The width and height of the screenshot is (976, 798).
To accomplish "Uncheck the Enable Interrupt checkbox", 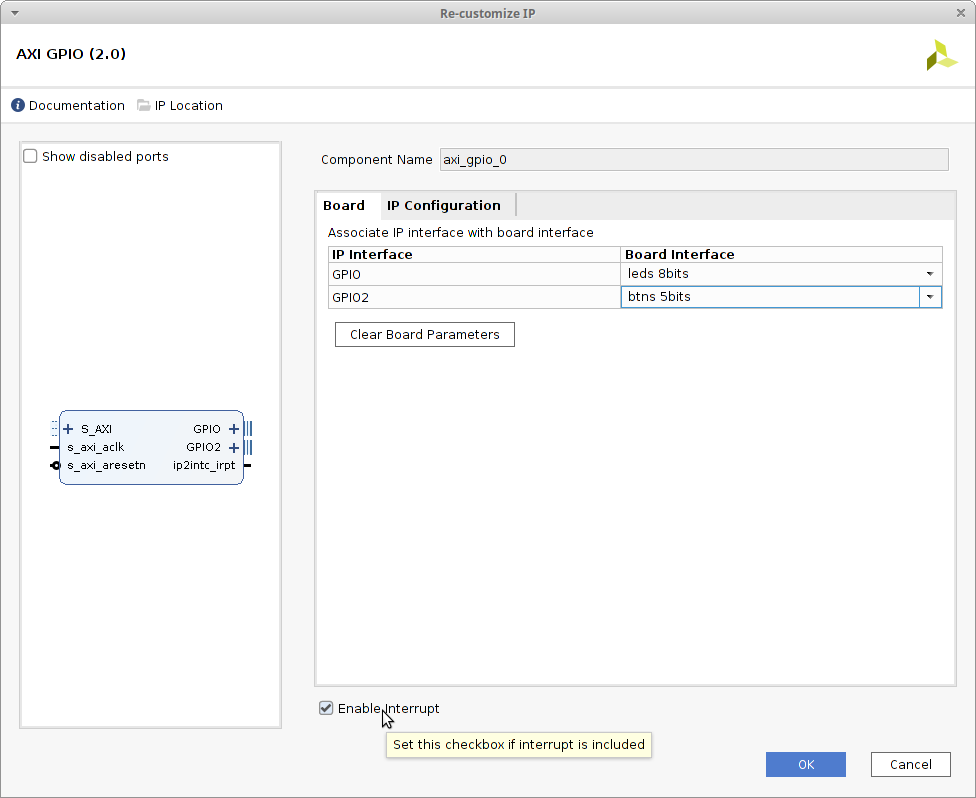I will (x=326, y=708).
